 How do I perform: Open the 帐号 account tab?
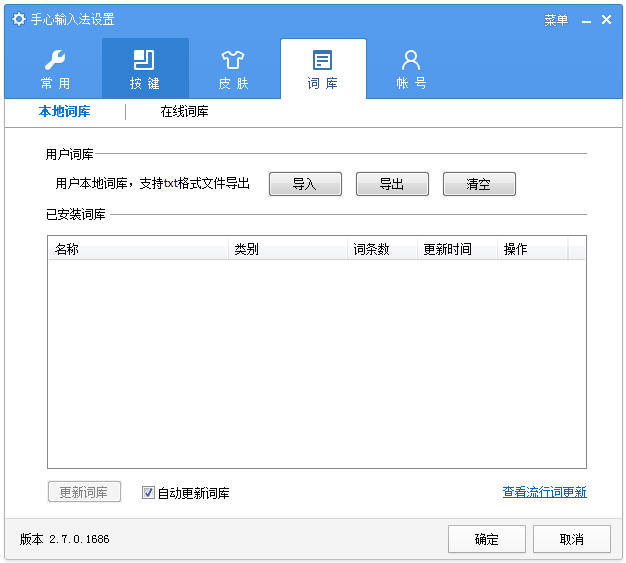(411, 69)
